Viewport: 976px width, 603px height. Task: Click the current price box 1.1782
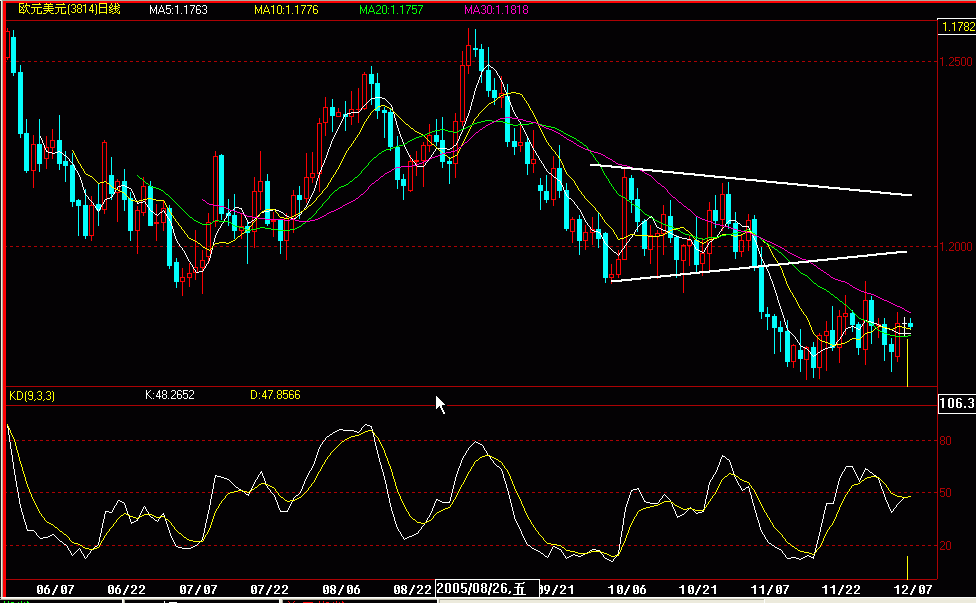pyautogui.click(x=957, y=27)
